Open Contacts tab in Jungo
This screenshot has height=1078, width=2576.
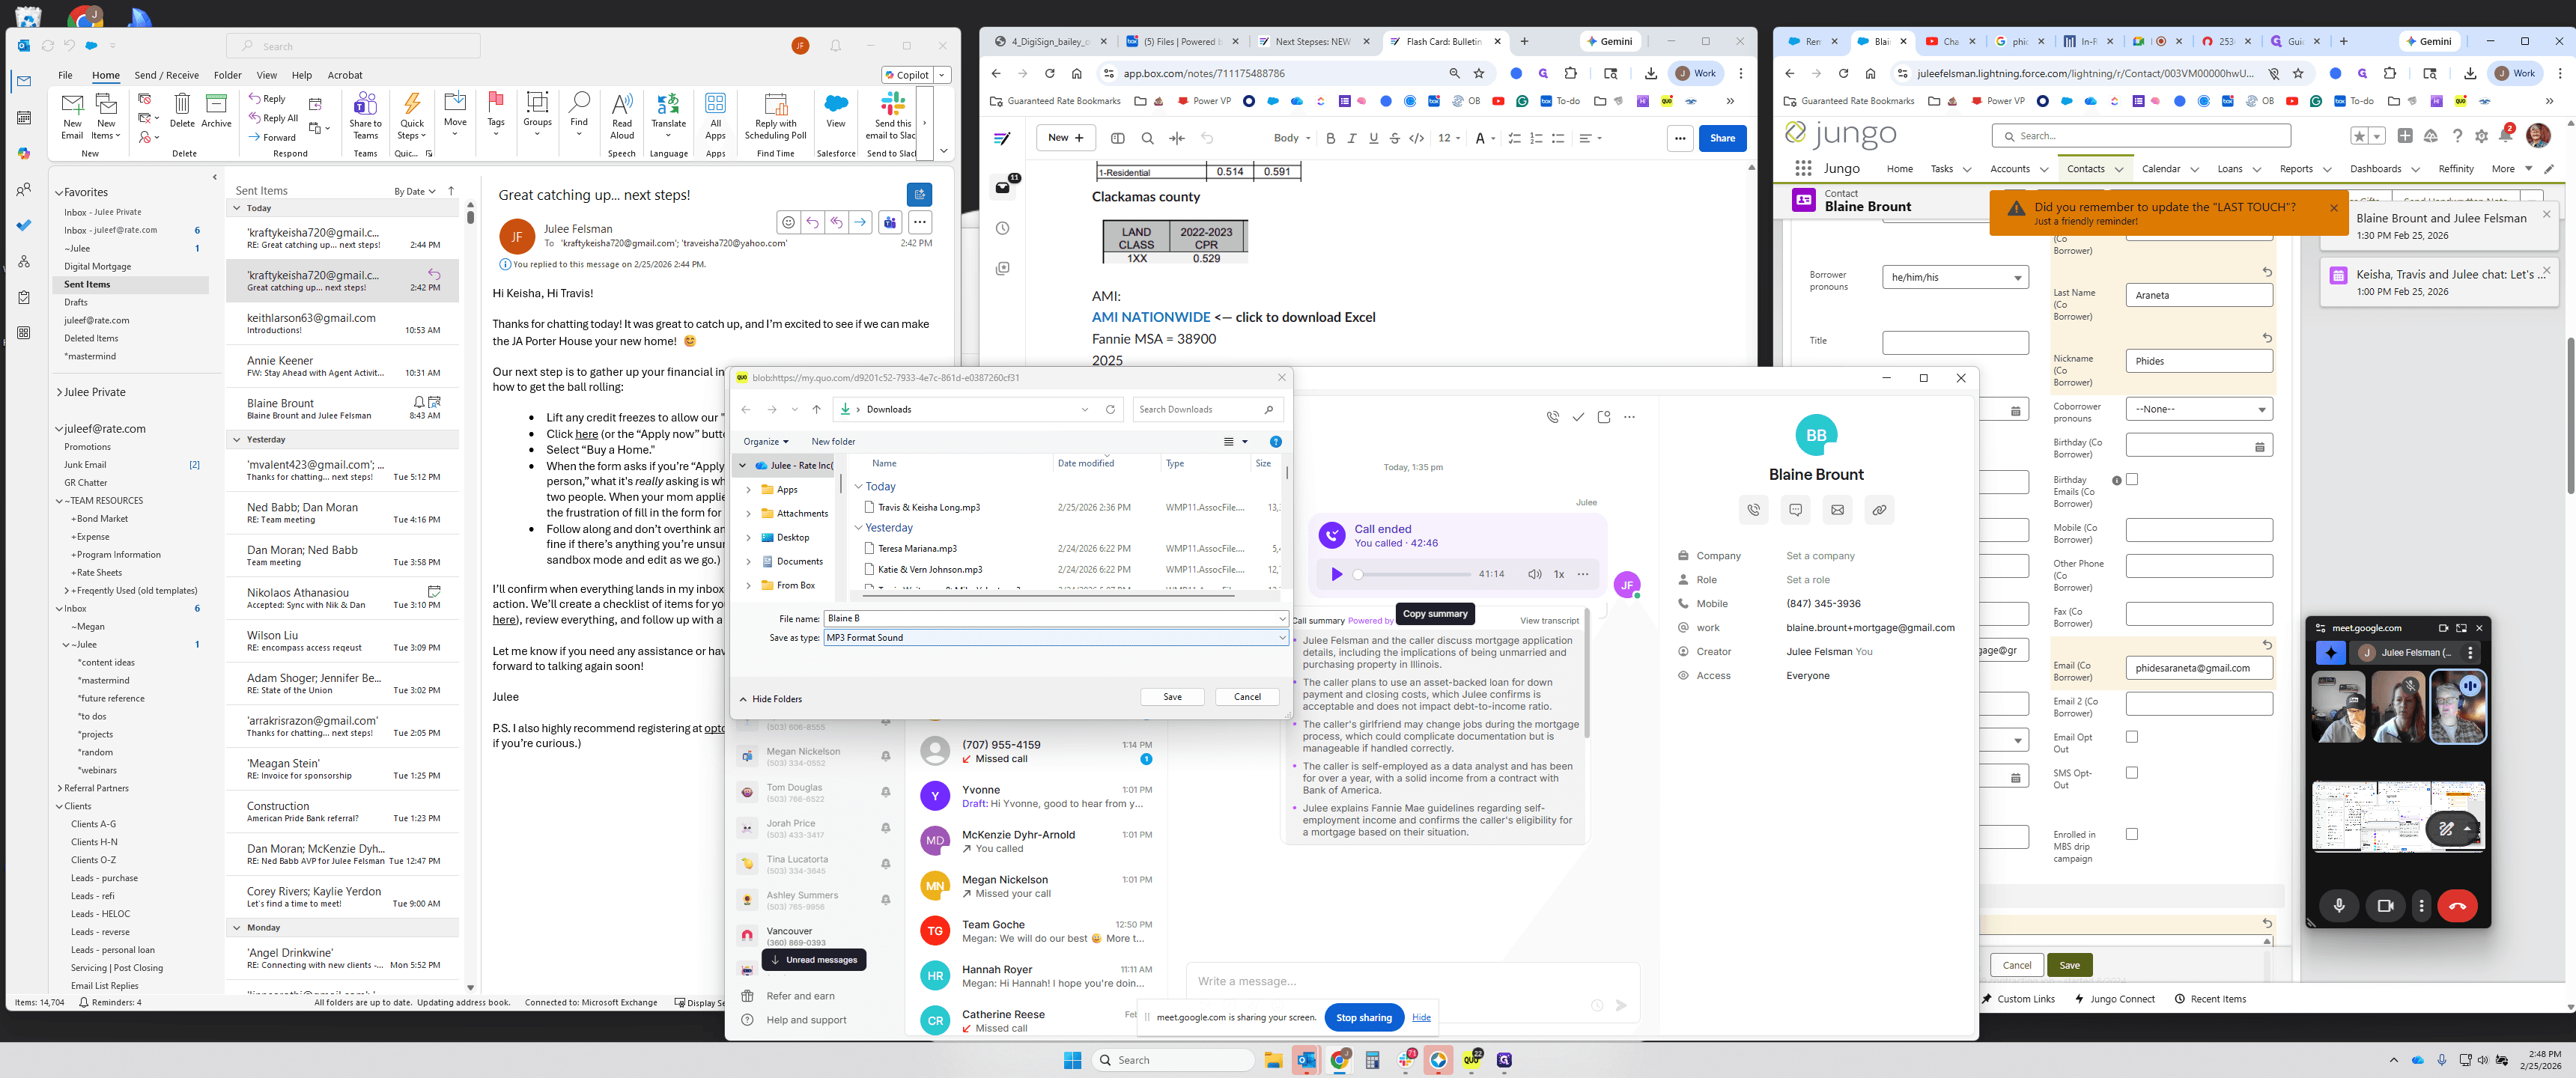(x=2085, y=169)
